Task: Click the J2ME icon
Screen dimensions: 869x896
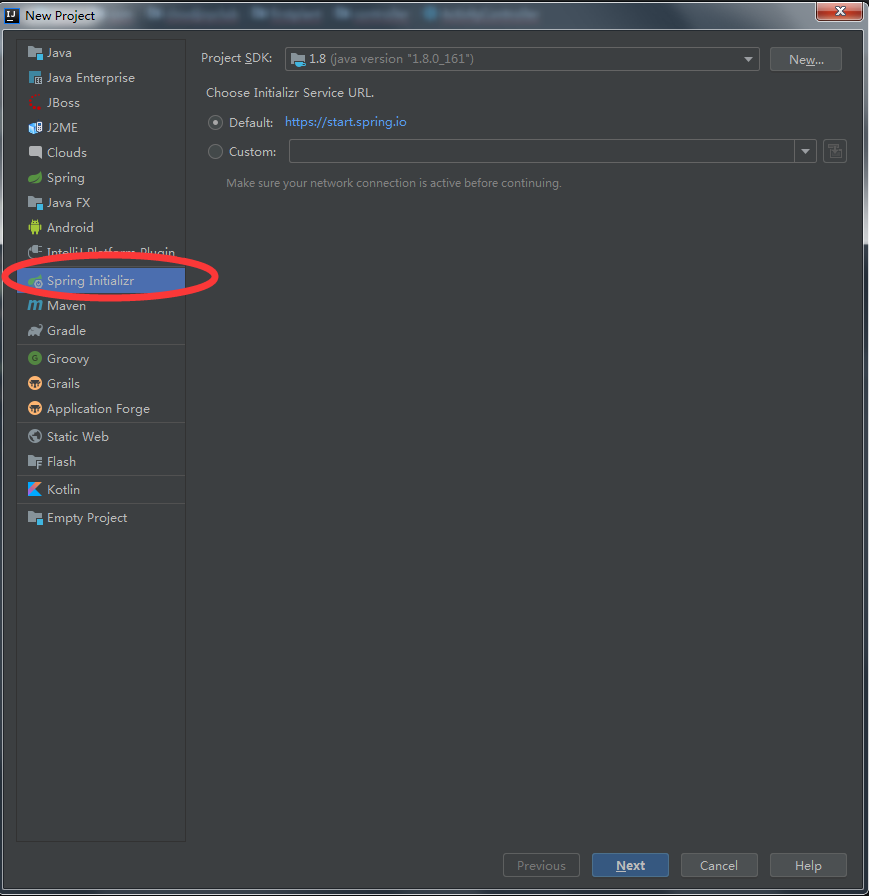Action: tap(35, 127)
